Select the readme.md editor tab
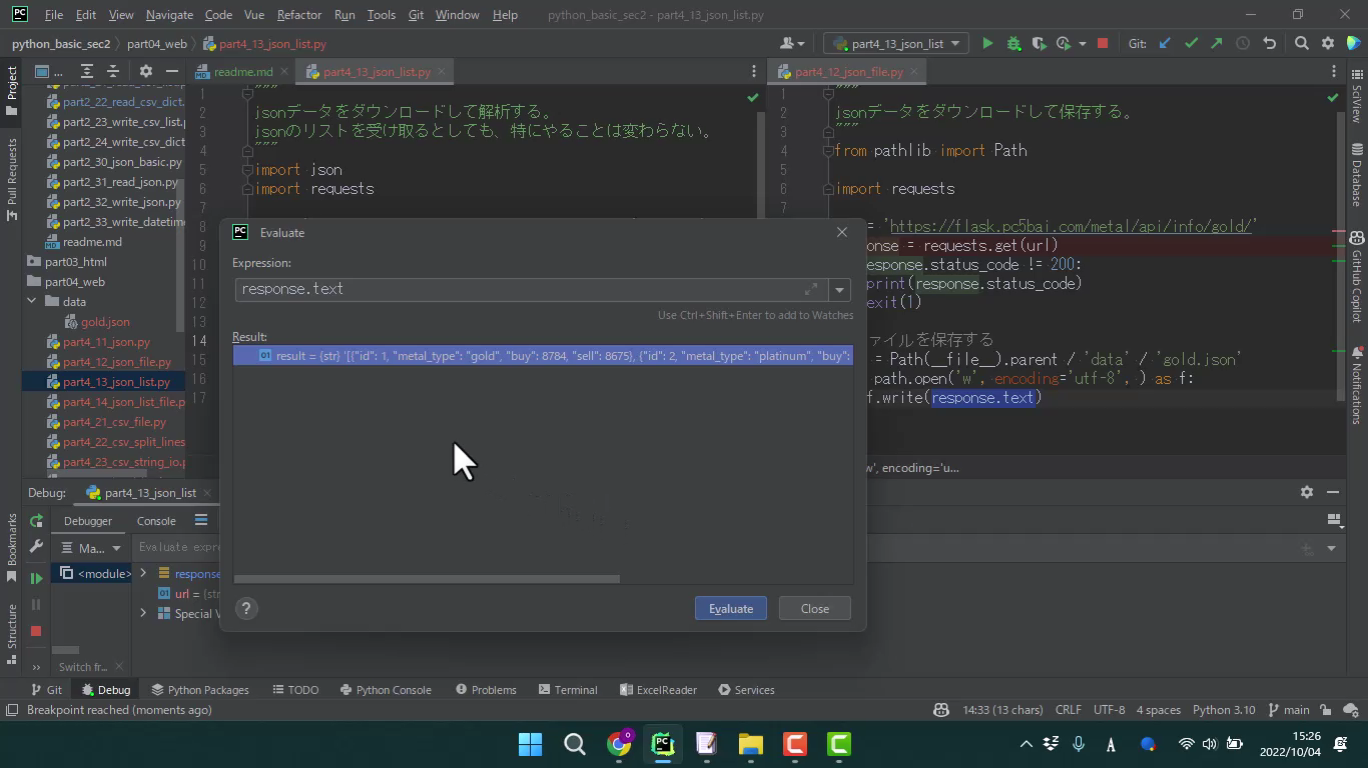 242,72
